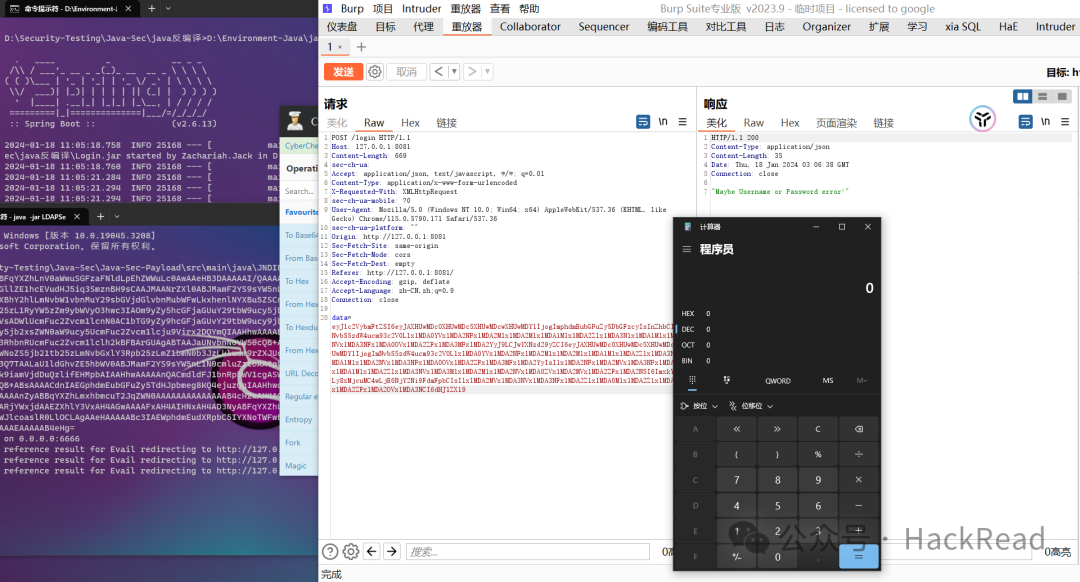Screen dimensions: 1080x582
Task: Open history dropdown beside the > arrow
Action: pyautogui.click(x=487, y=72)
